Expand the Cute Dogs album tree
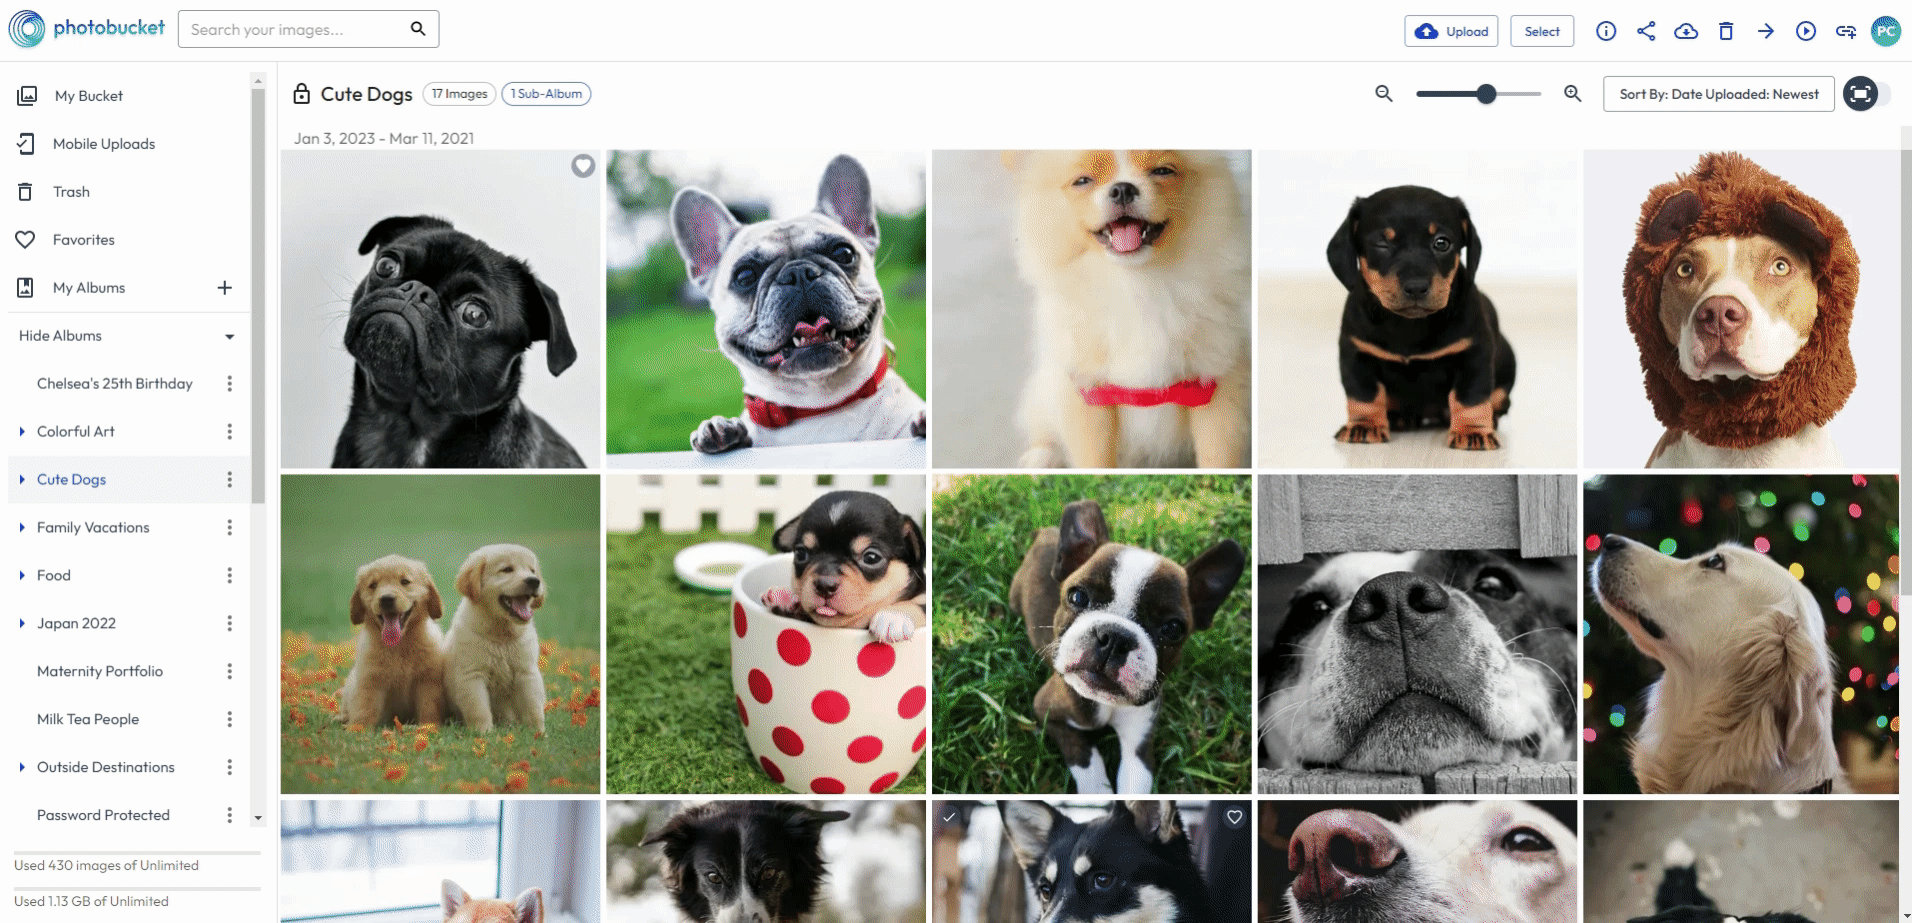This screenshot has height=923, width=1912. (22, 480)
